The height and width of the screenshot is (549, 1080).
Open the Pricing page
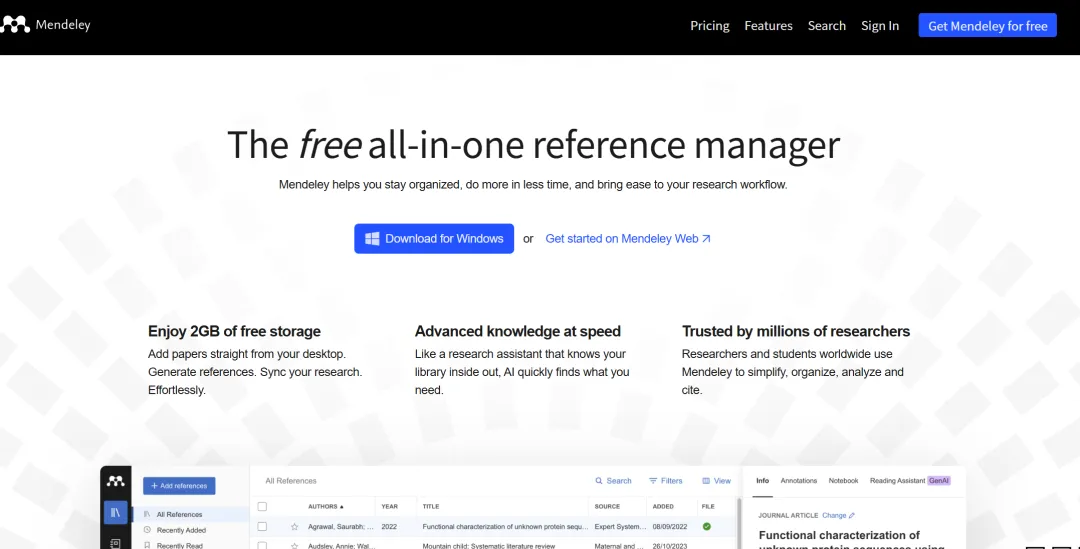tap(709, 25)
